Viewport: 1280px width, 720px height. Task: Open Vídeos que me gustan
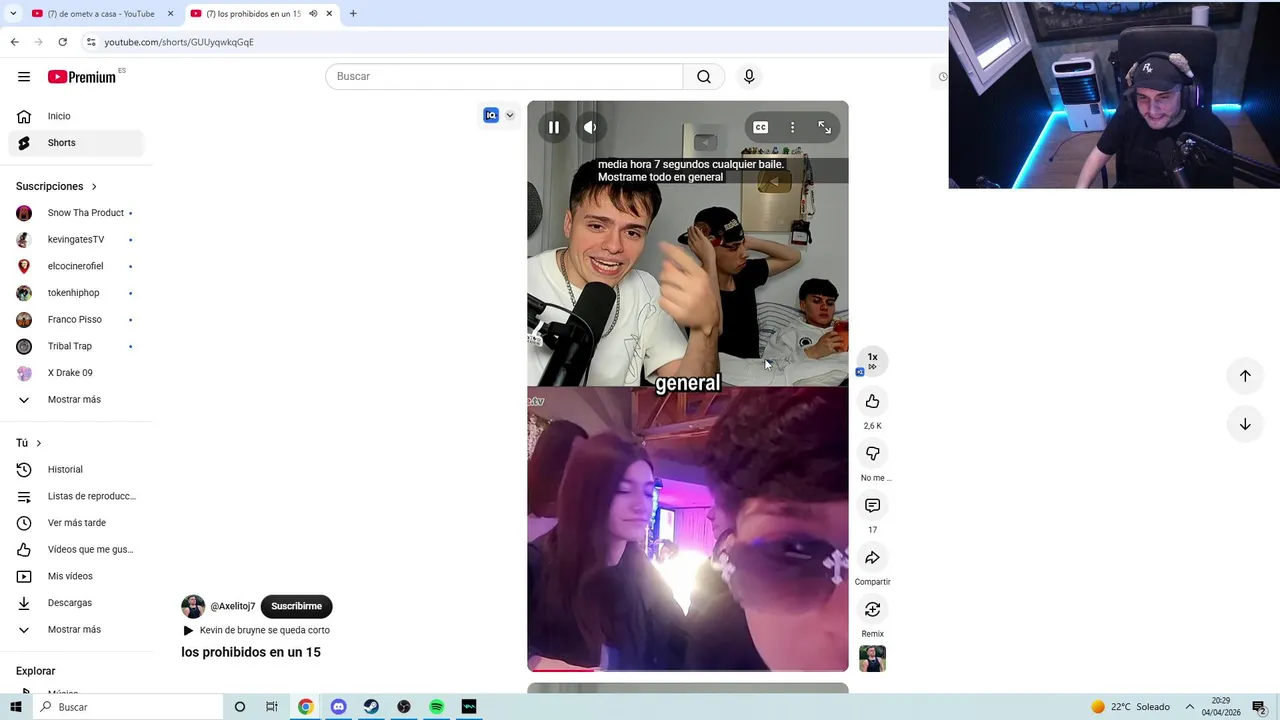click(76, 549)
